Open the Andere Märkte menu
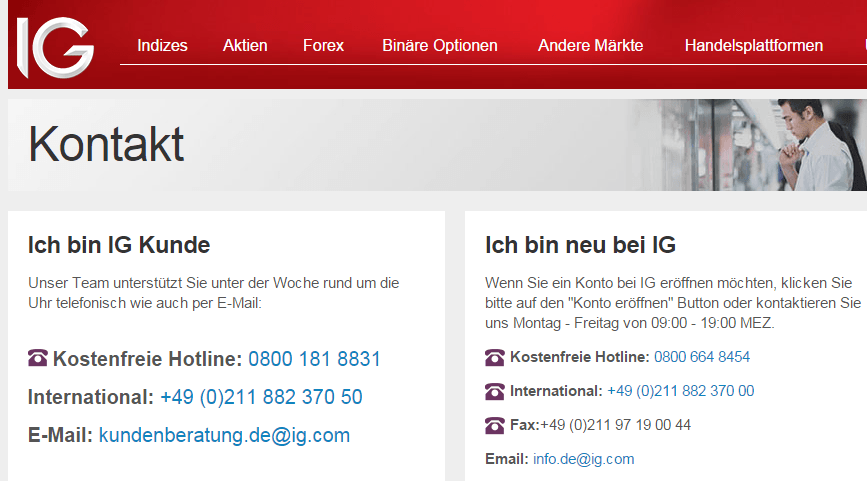The height and width of the screenshot is (481, 867). [591, 45]
